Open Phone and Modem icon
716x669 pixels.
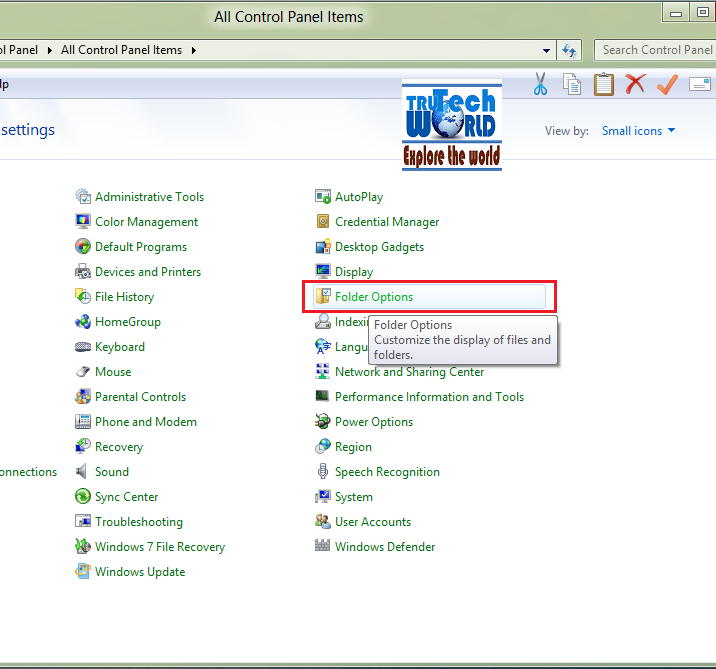pyautogui.click(x=83, y=421)
